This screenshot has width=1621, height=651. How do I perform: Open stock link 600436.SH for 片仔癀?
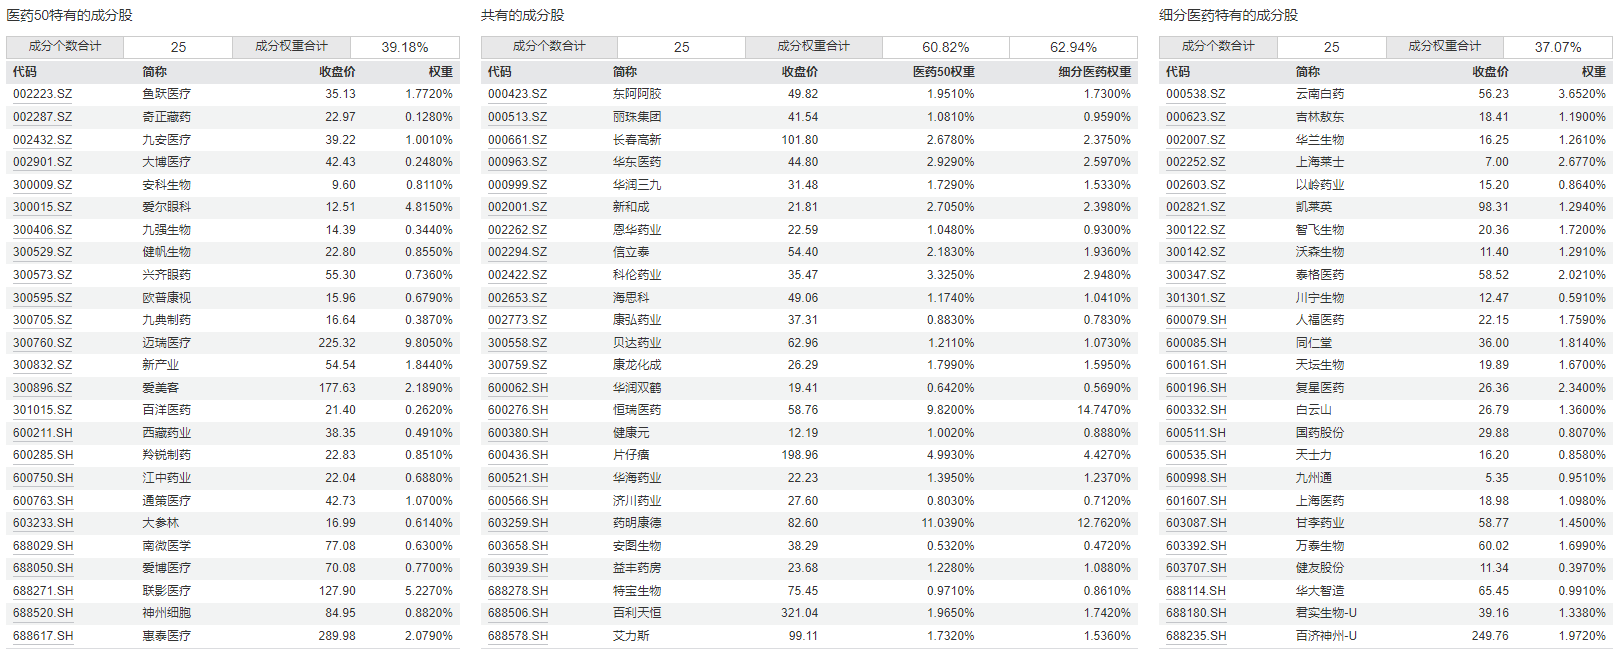click(x=517, y=455)
